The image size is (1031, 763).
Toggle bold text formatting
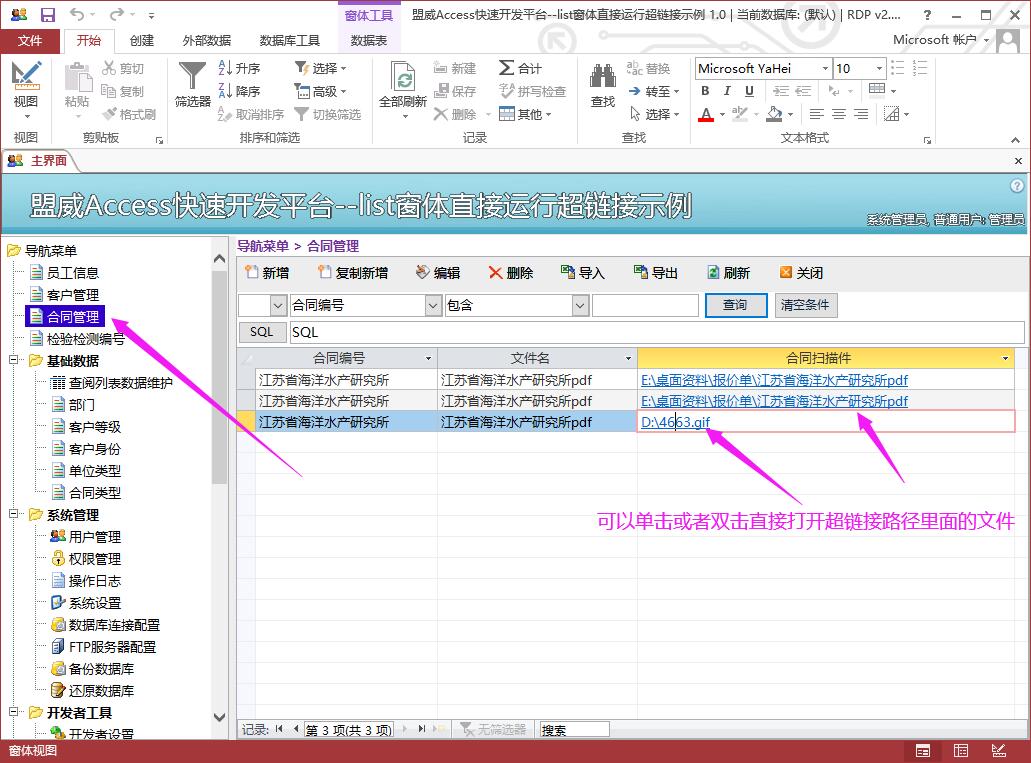(705, 91)
